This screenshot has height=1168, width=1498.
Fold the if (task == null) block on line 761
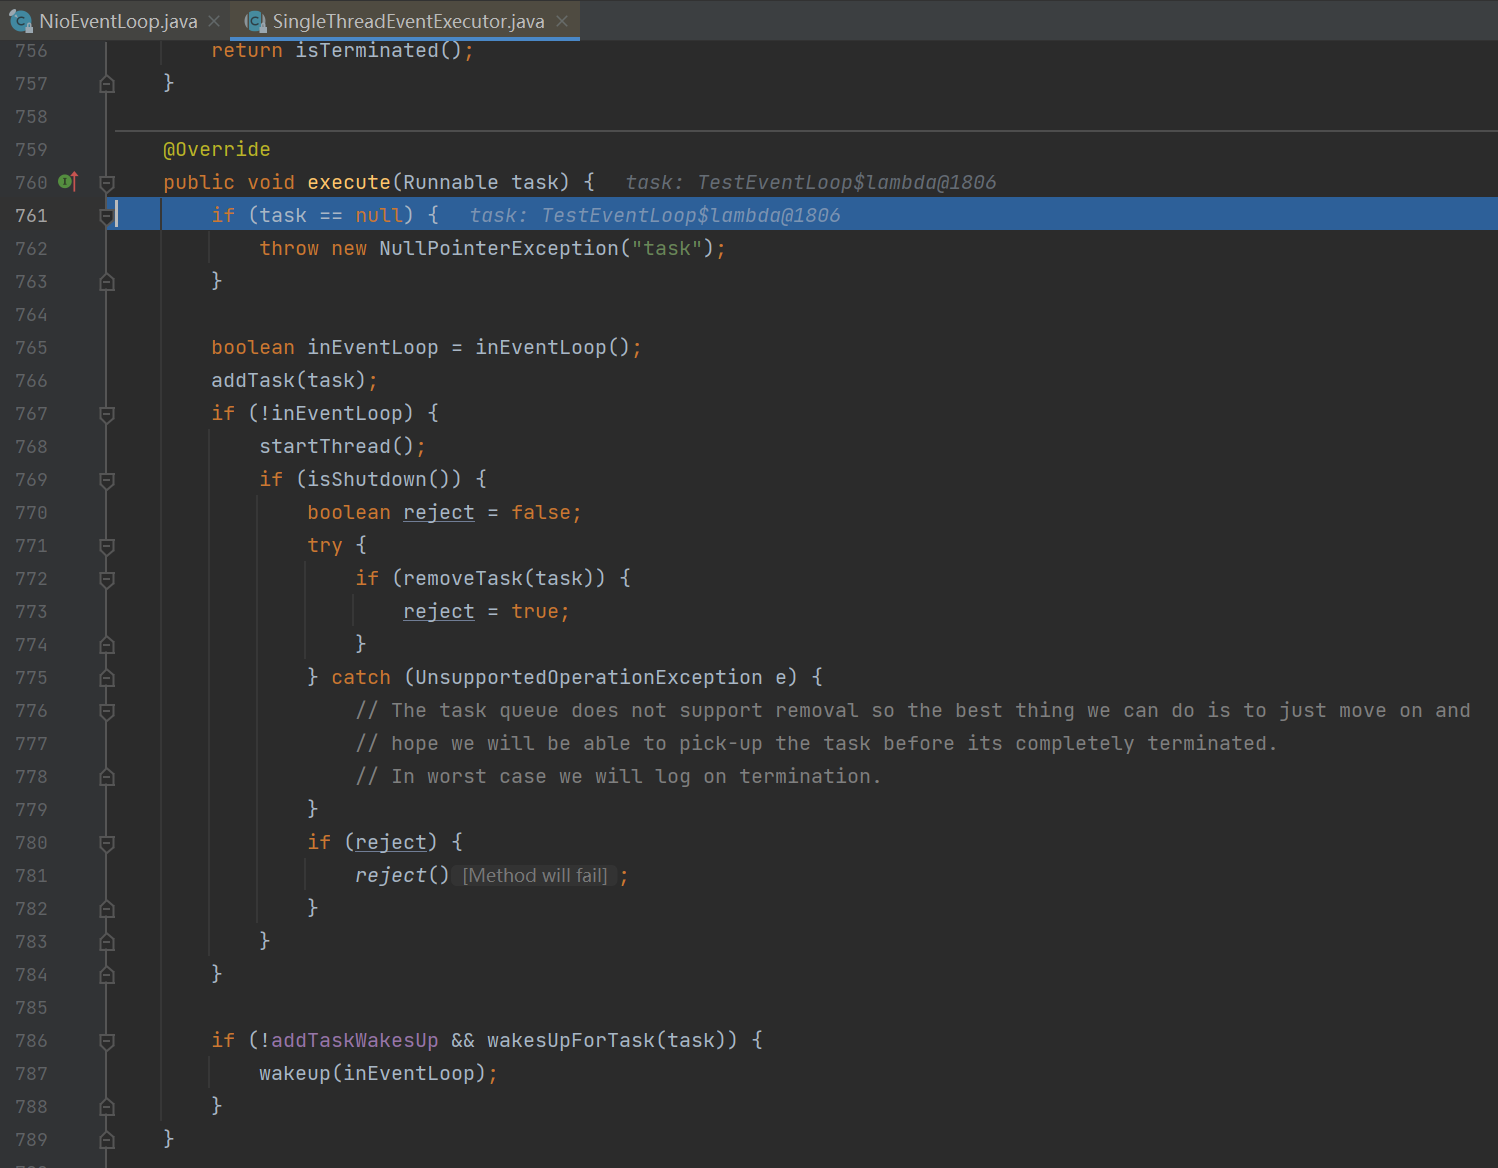[107, 216]
